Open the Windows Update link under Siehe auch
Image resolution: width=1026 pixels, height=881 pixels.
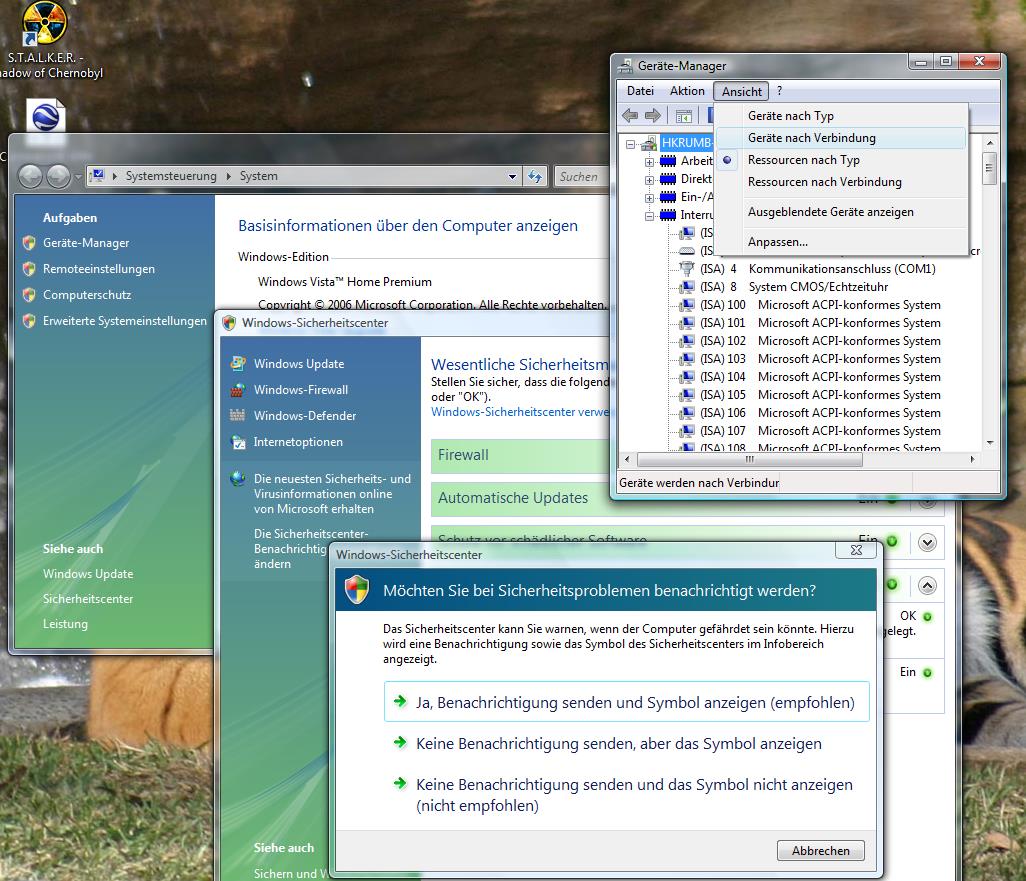point(88,574)
